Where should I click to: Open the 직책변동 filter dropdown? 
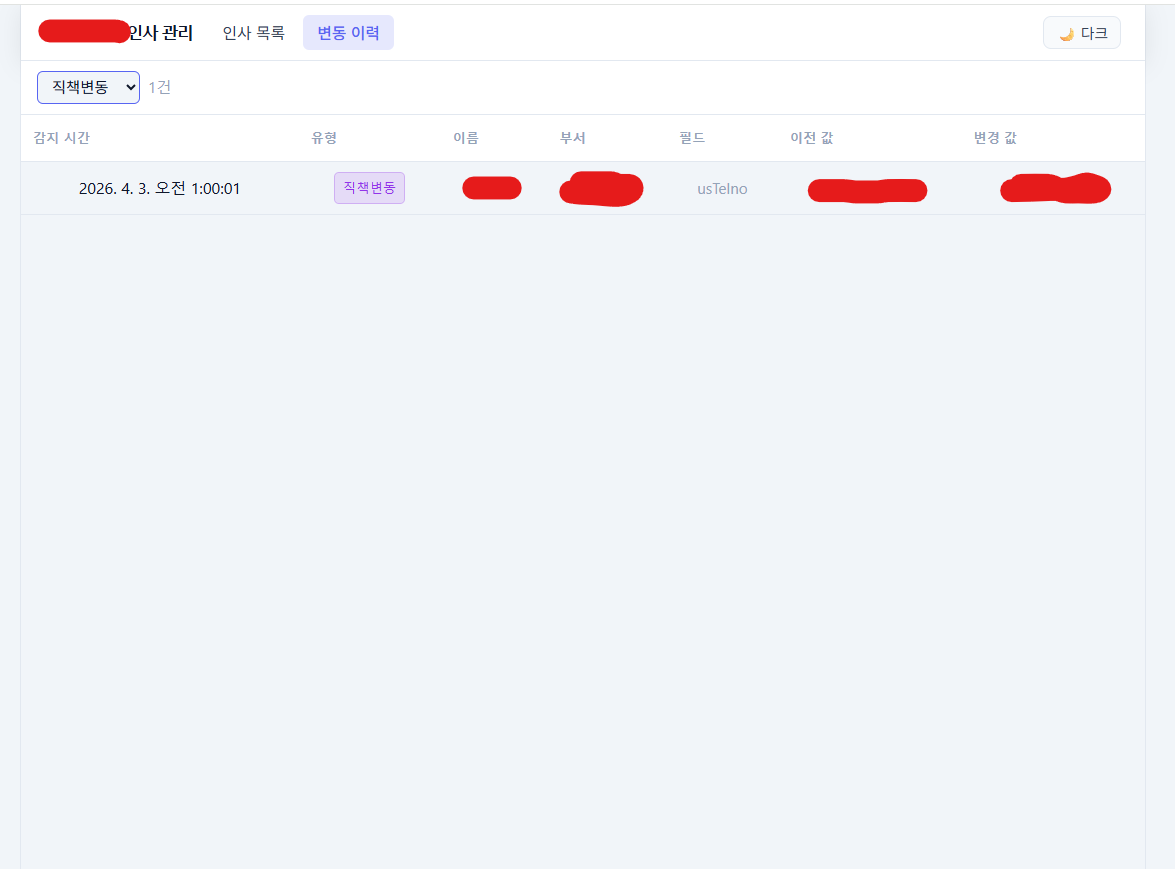click(88, 87)
